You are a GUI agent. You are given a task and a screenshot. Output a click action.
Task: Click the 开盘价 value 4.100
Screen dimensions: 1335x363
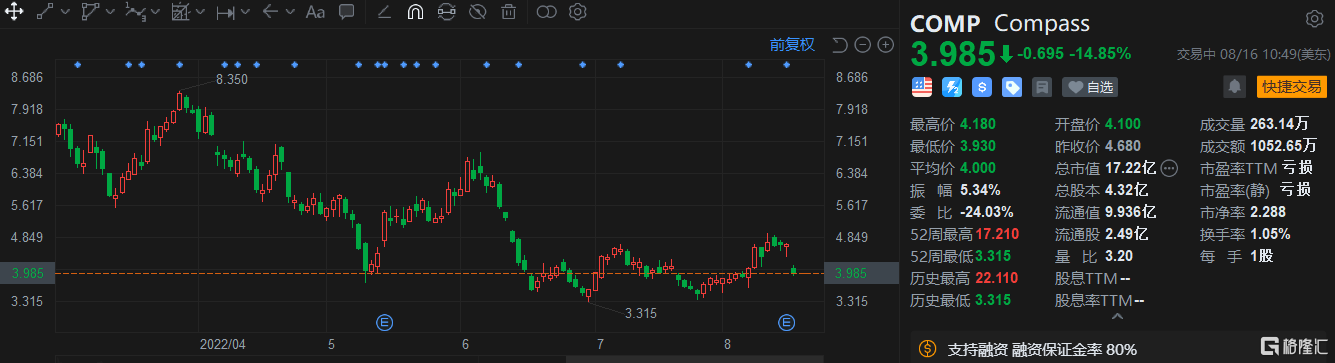point(1124,125)
